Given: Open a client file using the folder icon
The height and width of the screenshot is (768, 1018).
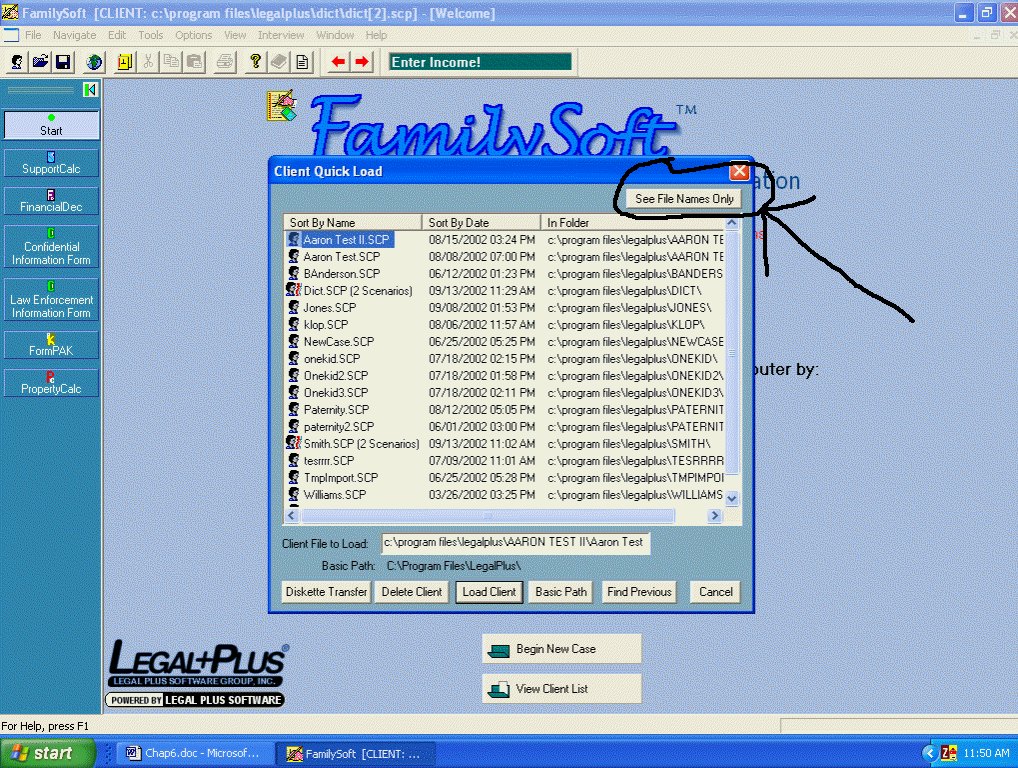Looking at the screenshot, I should [x=39, y=61].
